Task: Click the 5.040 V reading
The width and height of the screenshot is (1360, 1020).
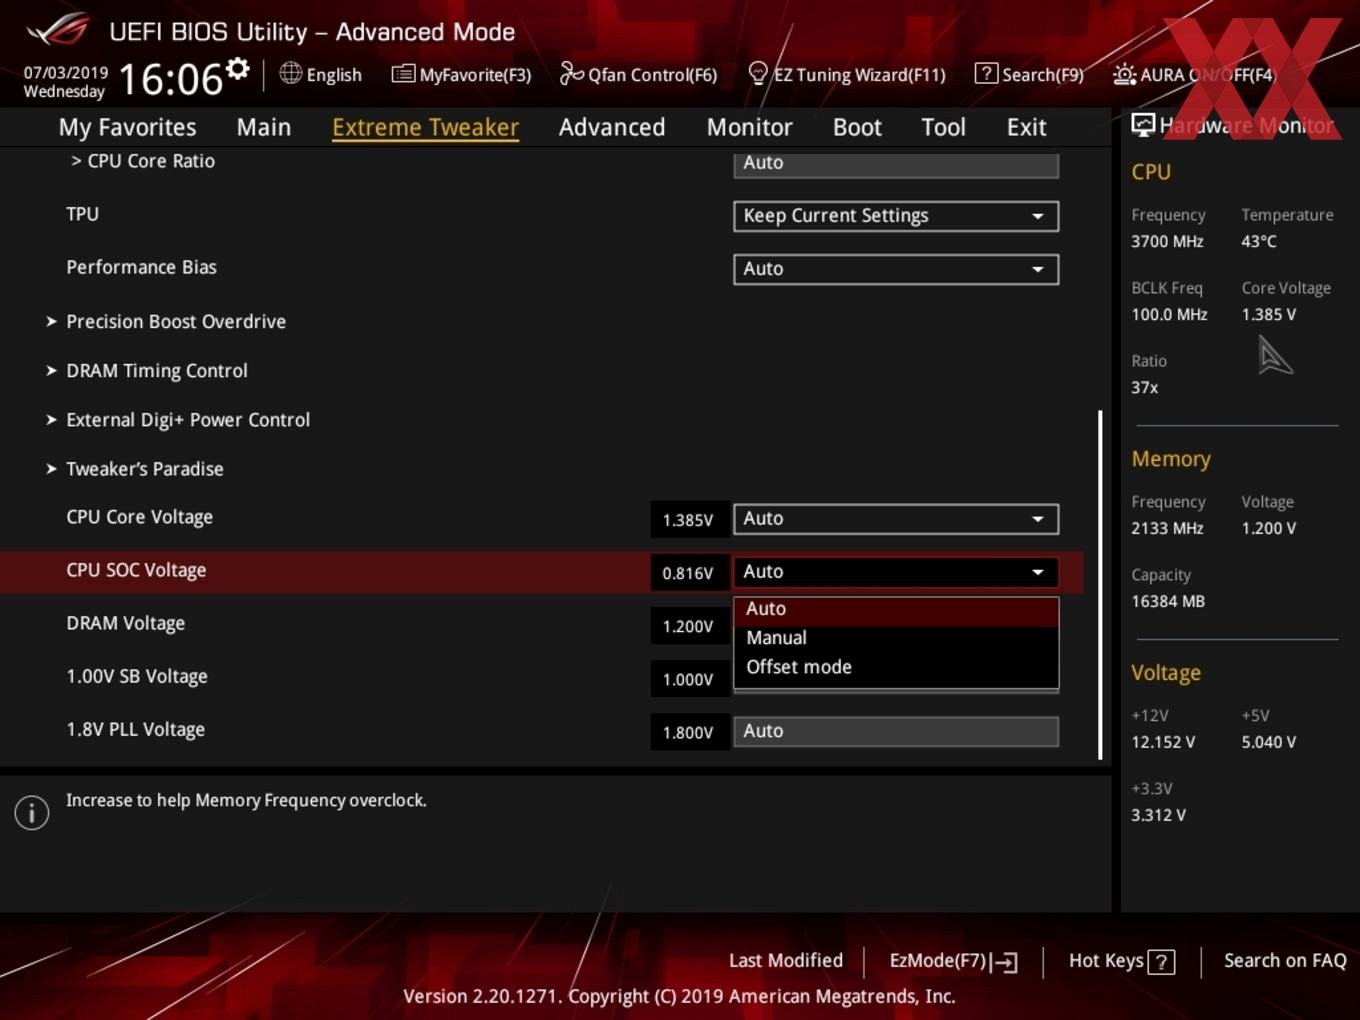Action: (1269, 742)
